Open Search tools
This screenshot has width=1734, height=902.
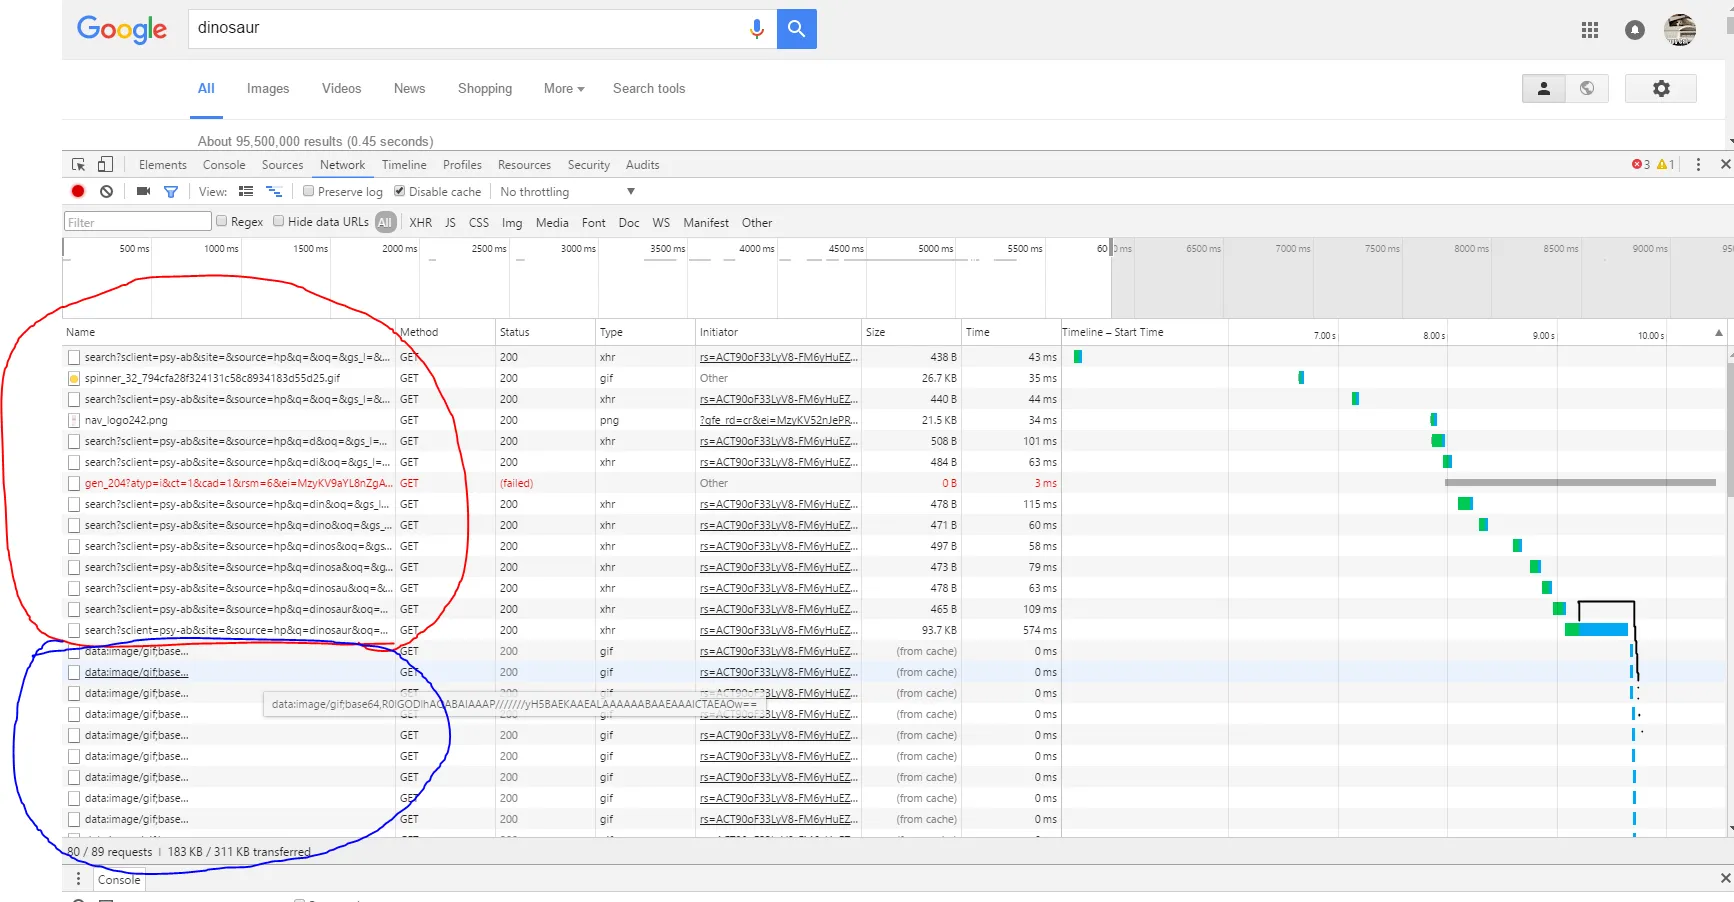[649, 89]
